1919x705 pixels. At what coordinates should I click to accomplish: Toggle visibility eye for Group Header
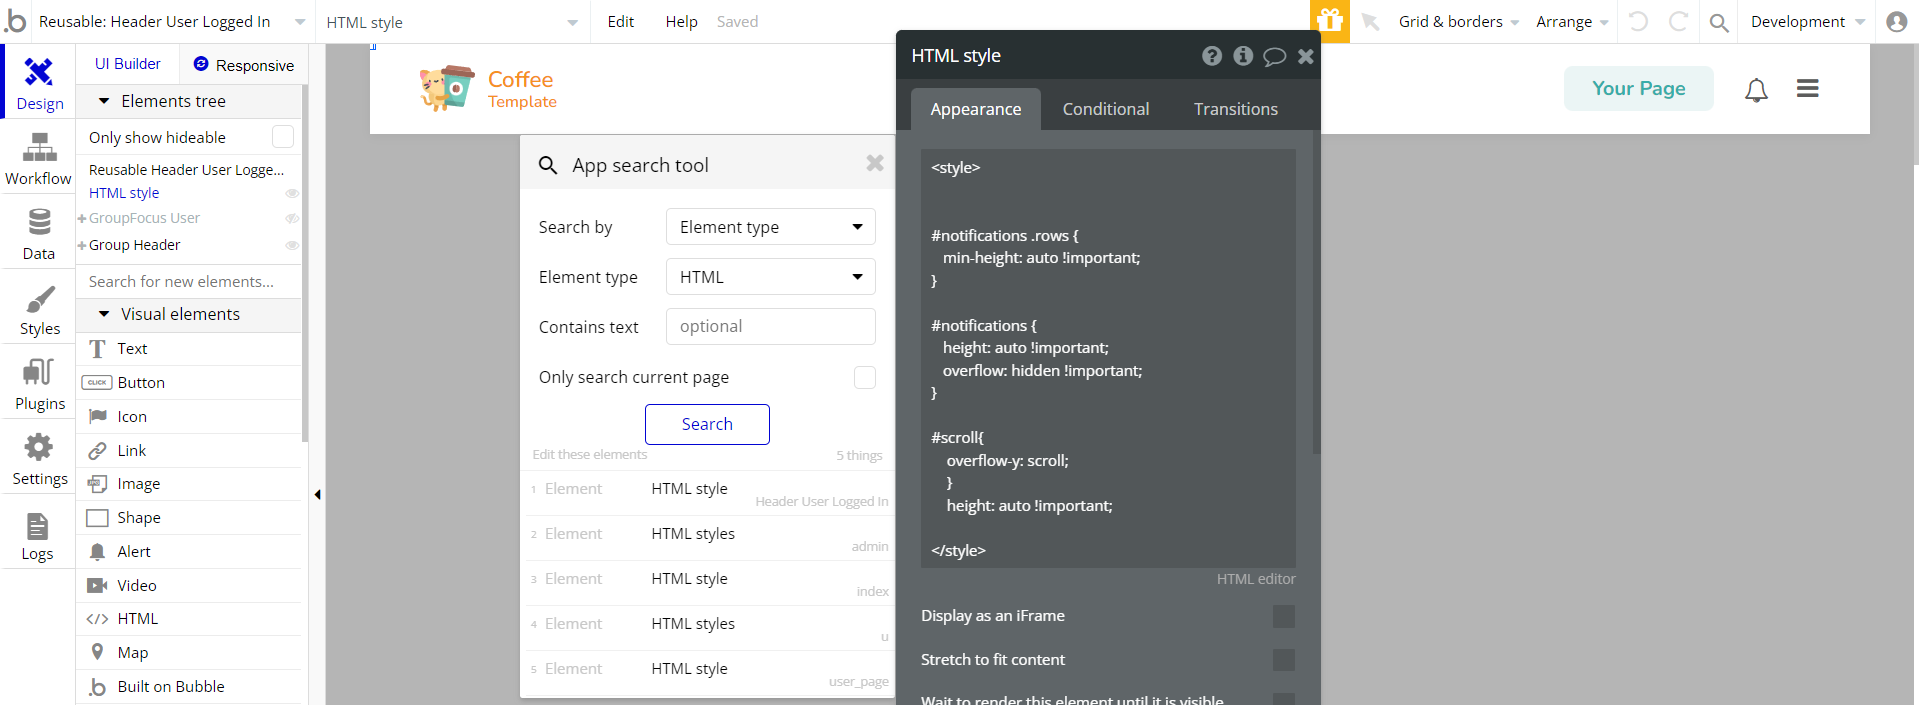(292, 245)
